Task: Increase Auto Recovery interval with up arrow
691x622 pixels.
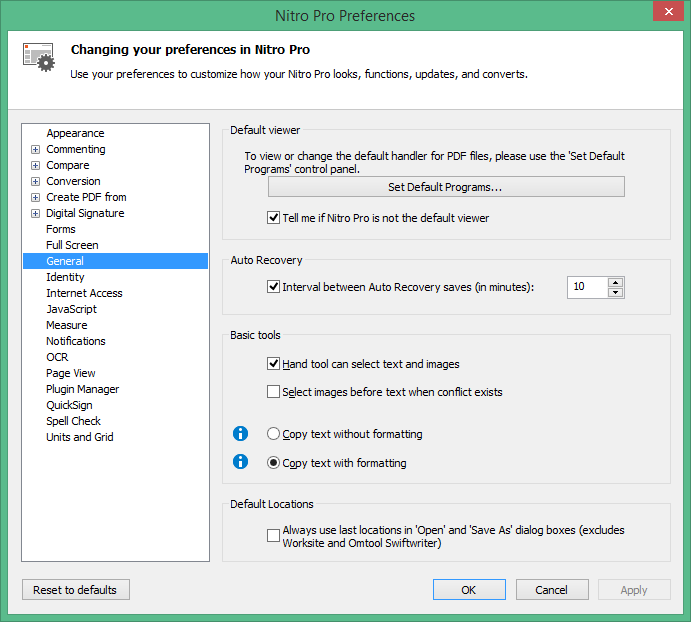Action: tap(616, 283)
